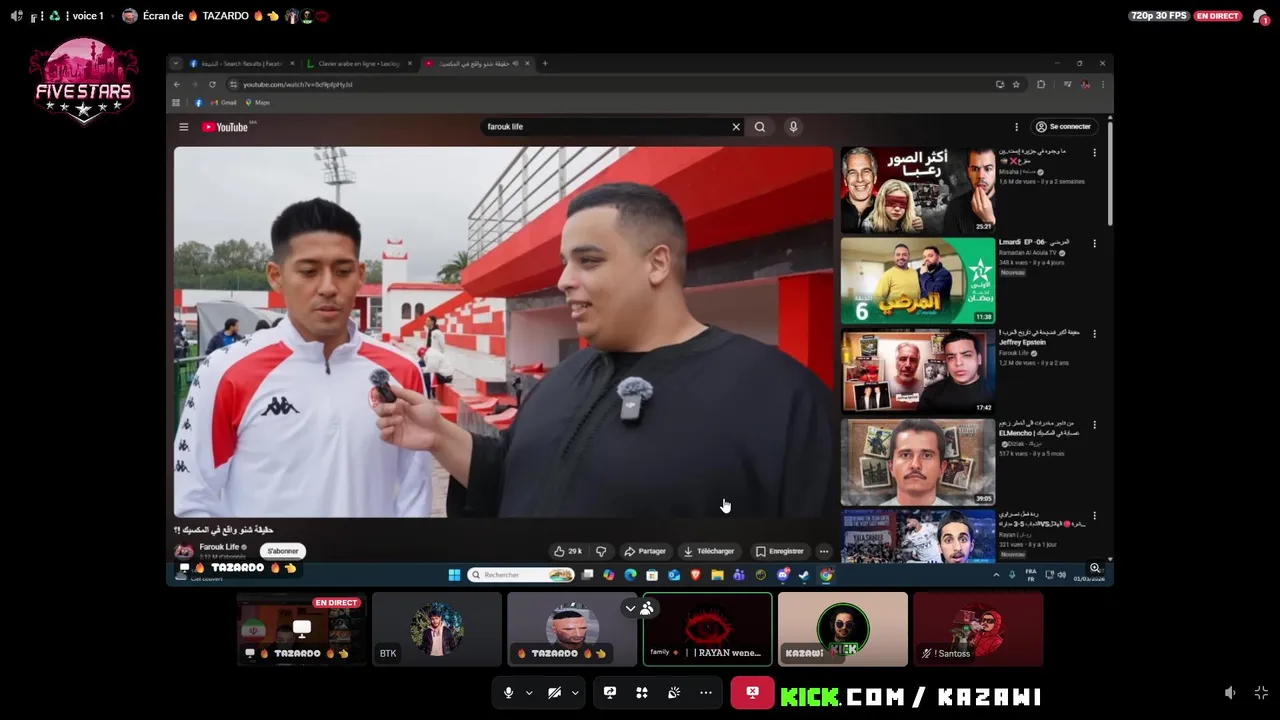
Task: Open more call options ellipsis
Action: [706, 693]
